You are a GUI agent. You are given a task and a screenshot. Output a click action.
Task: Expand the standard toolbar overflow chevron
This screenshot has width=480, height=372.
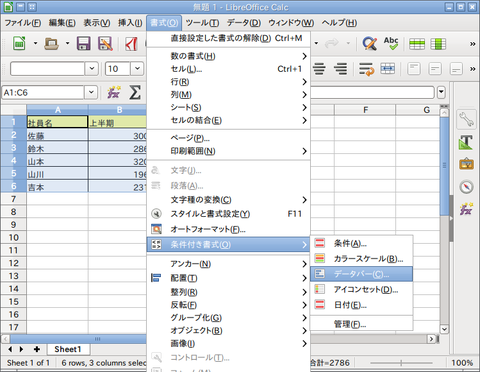click(x=472, y=44)
